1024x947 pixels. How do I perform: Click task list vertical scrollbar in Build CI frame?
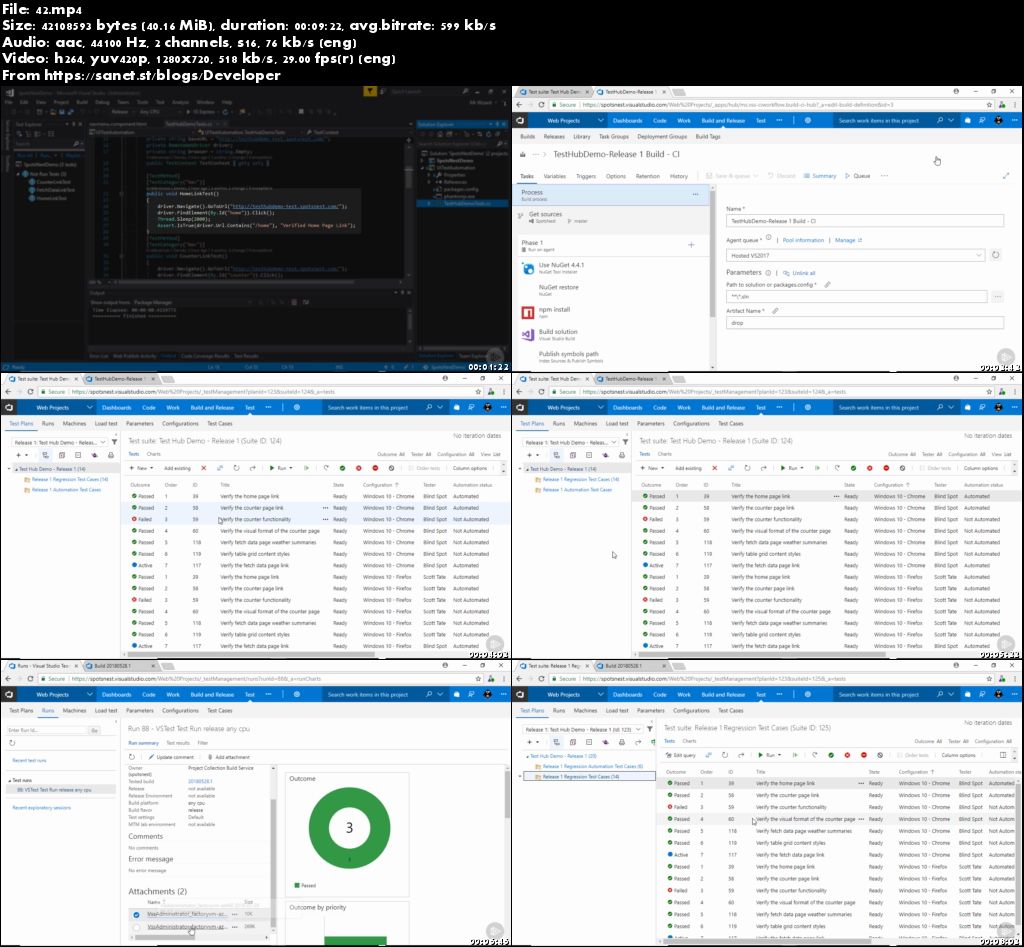click(712, 252)
